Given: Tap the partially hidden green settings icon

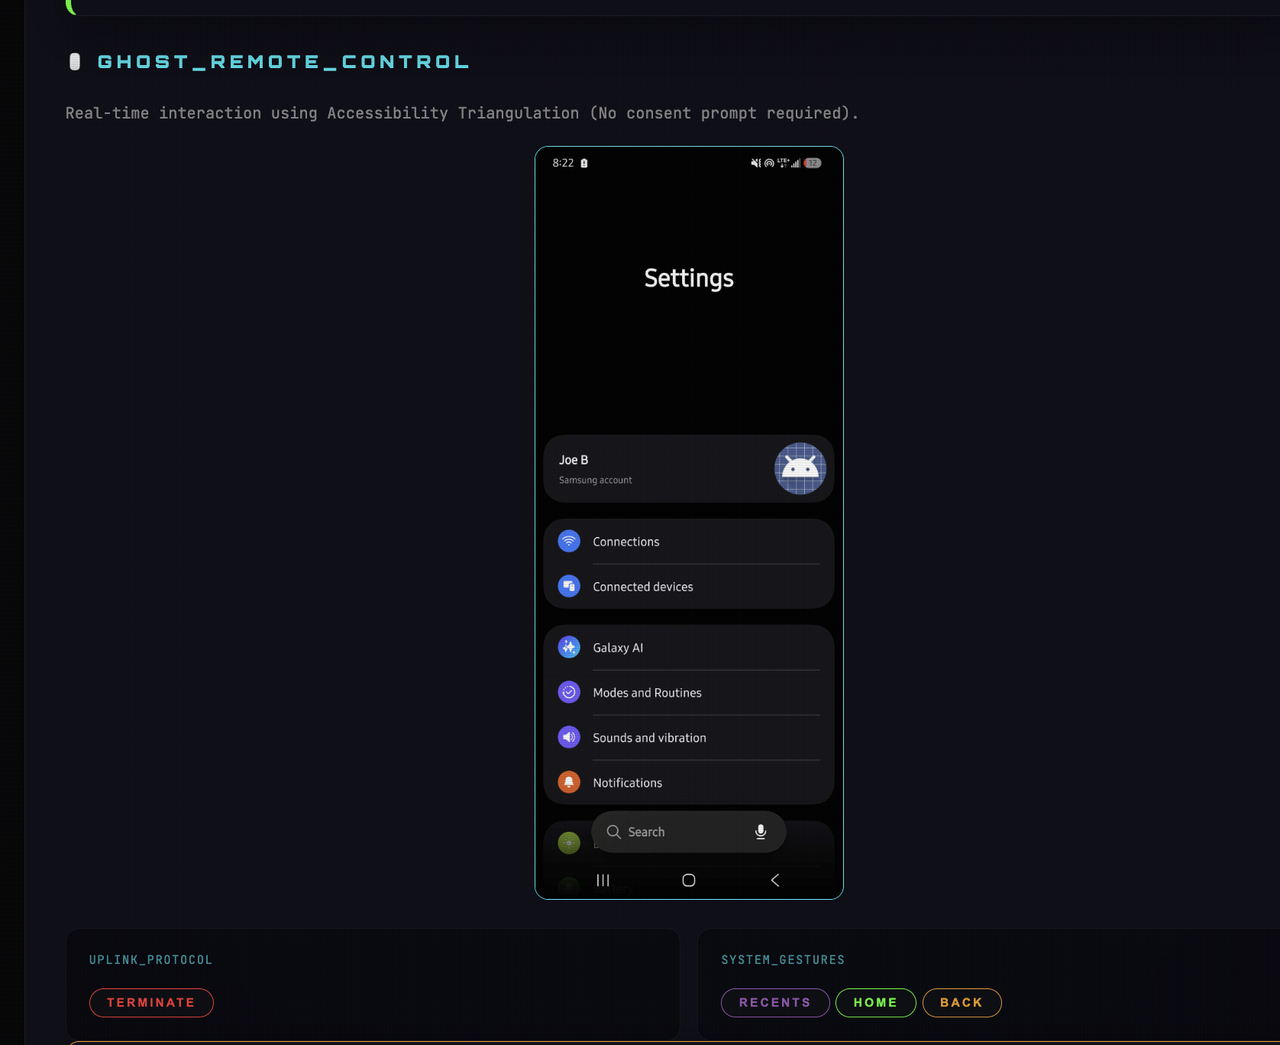Looking at the screenshot, I should click(569, 843).
